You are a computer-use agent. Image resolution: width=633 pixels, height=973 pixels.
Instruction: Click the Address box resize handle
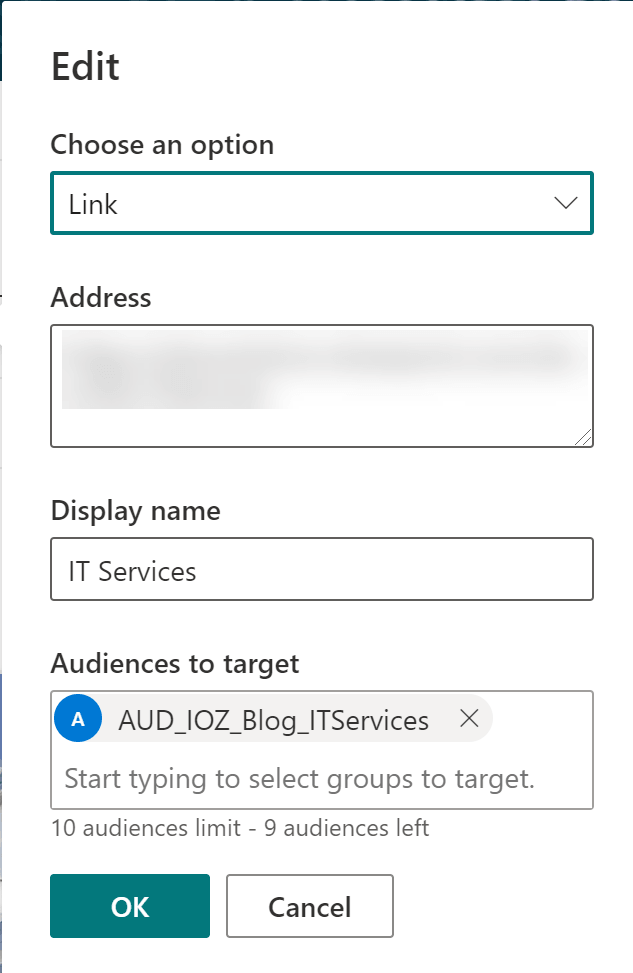(584, 437)
